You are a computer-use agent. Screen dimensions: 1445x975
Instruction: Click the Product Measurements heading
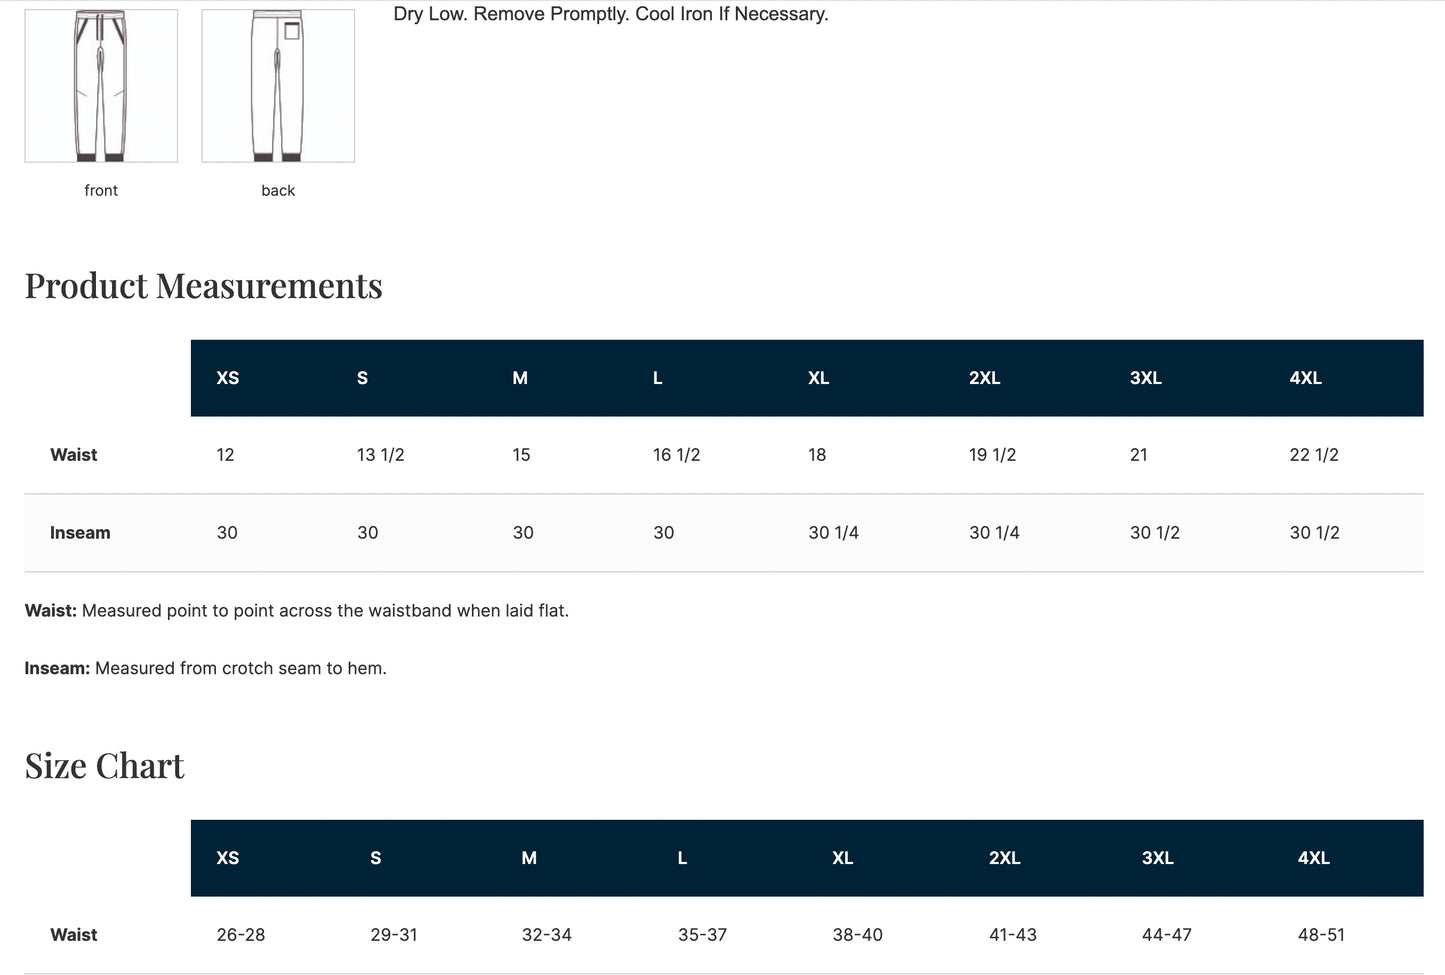click(x=204, y=286)
